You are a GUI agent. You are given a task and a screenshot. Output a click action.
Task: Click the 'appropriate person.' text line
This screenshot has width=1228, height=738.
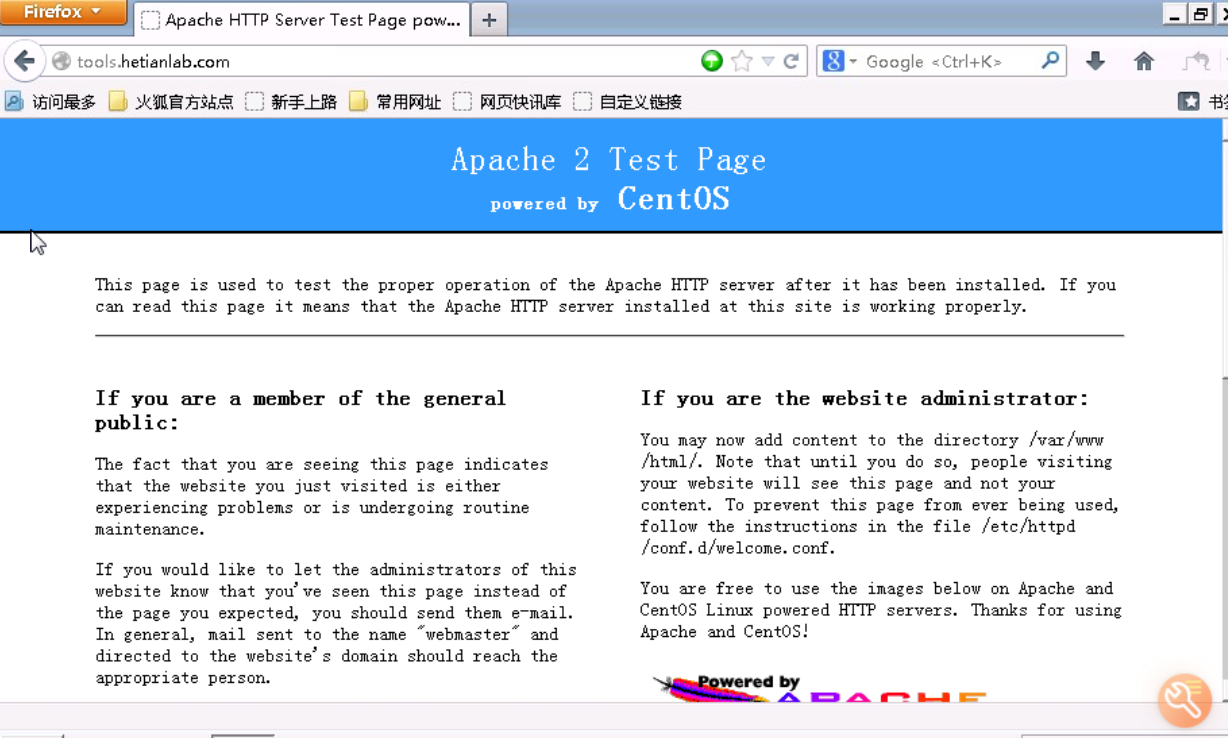pos(183,678)
